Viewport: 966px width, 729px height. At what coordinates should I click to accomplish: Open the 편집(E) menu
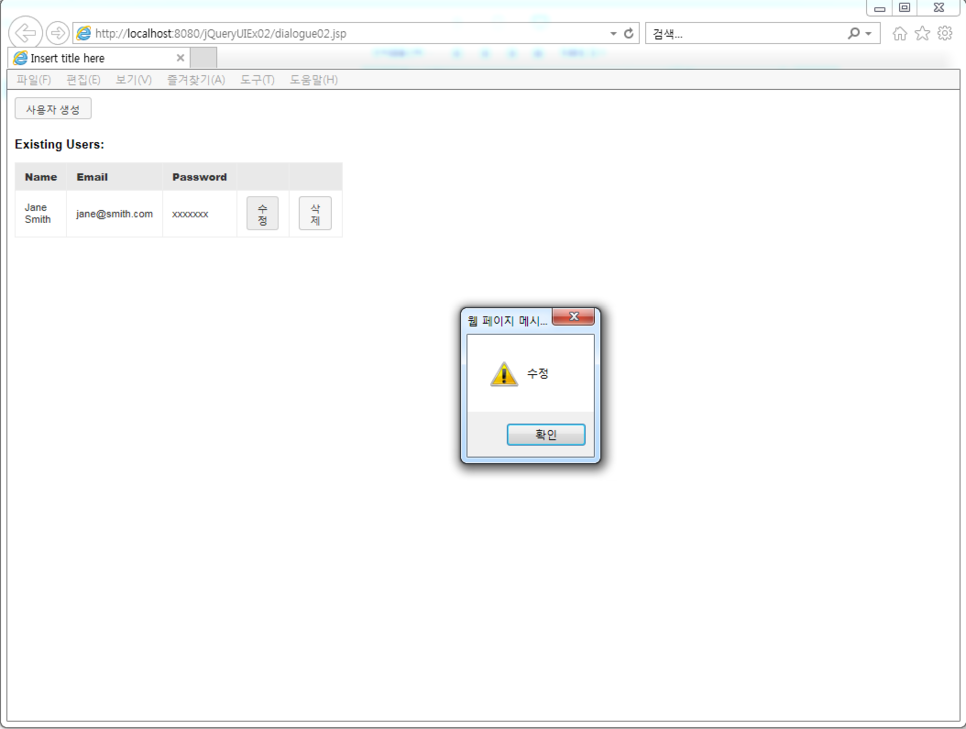point(83,79)
